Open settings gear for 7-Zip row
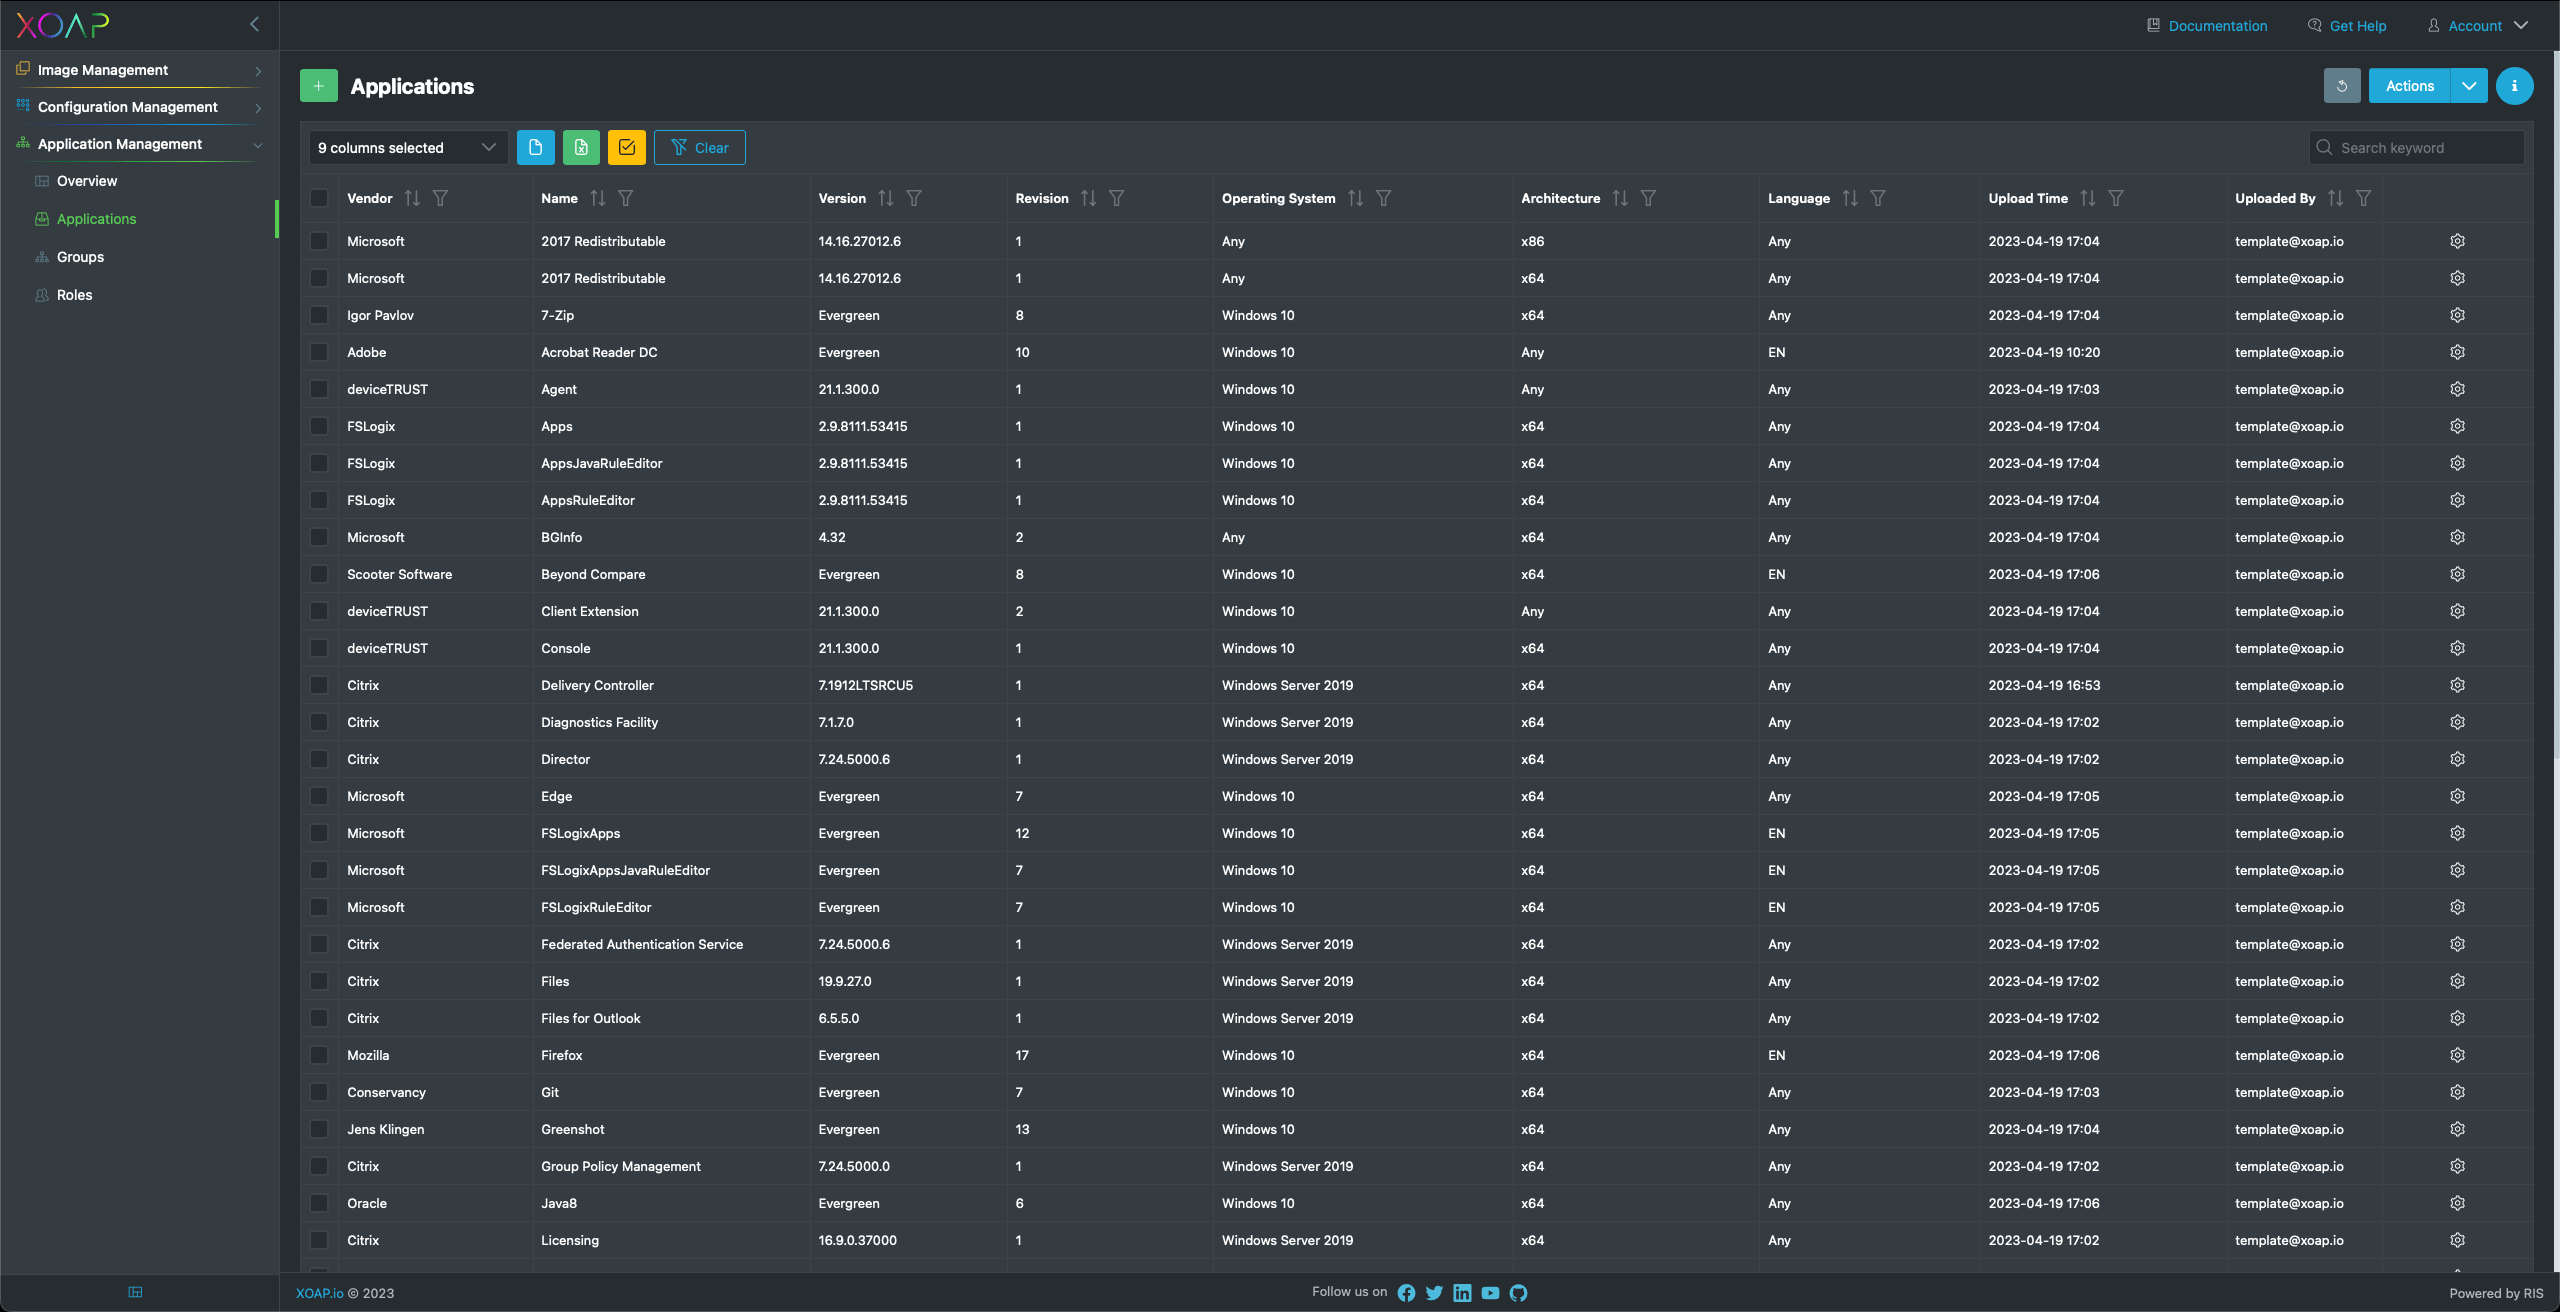The width and height of the screenshot is (2560, 1312). coord(2457,315)
